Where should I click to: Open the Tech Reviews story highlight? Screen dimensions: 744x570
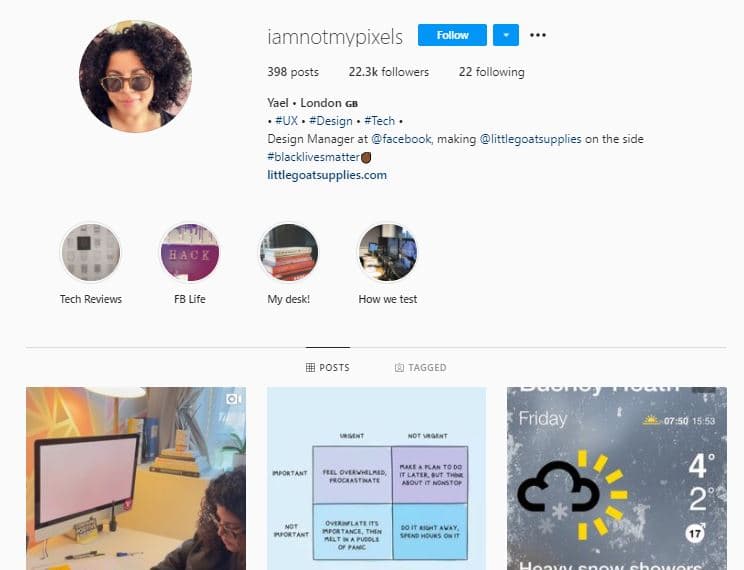(91, 252)
